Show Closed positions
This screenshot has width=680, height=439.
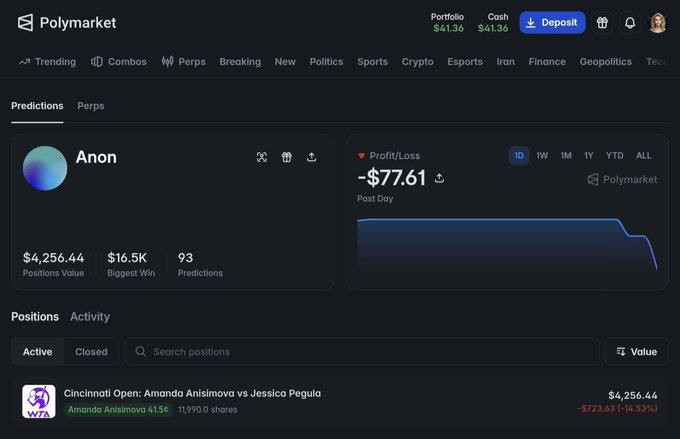click(91, 351)
